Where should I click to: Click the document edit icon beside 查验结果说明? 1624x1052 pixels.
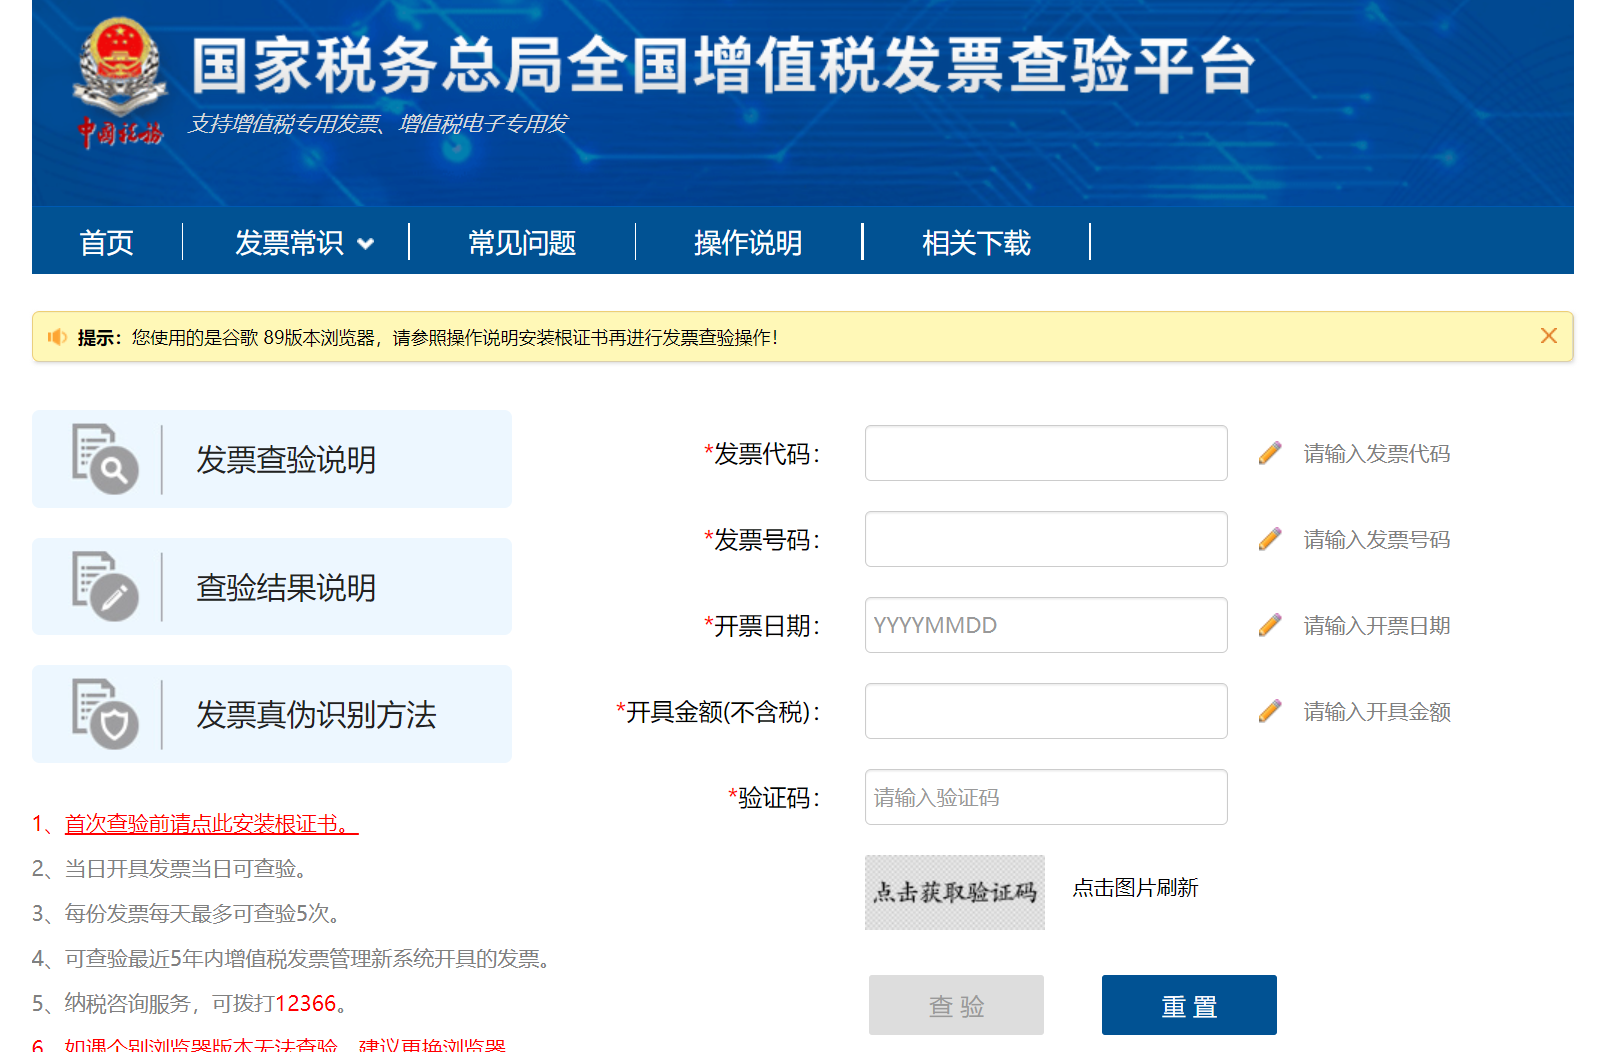105,587
